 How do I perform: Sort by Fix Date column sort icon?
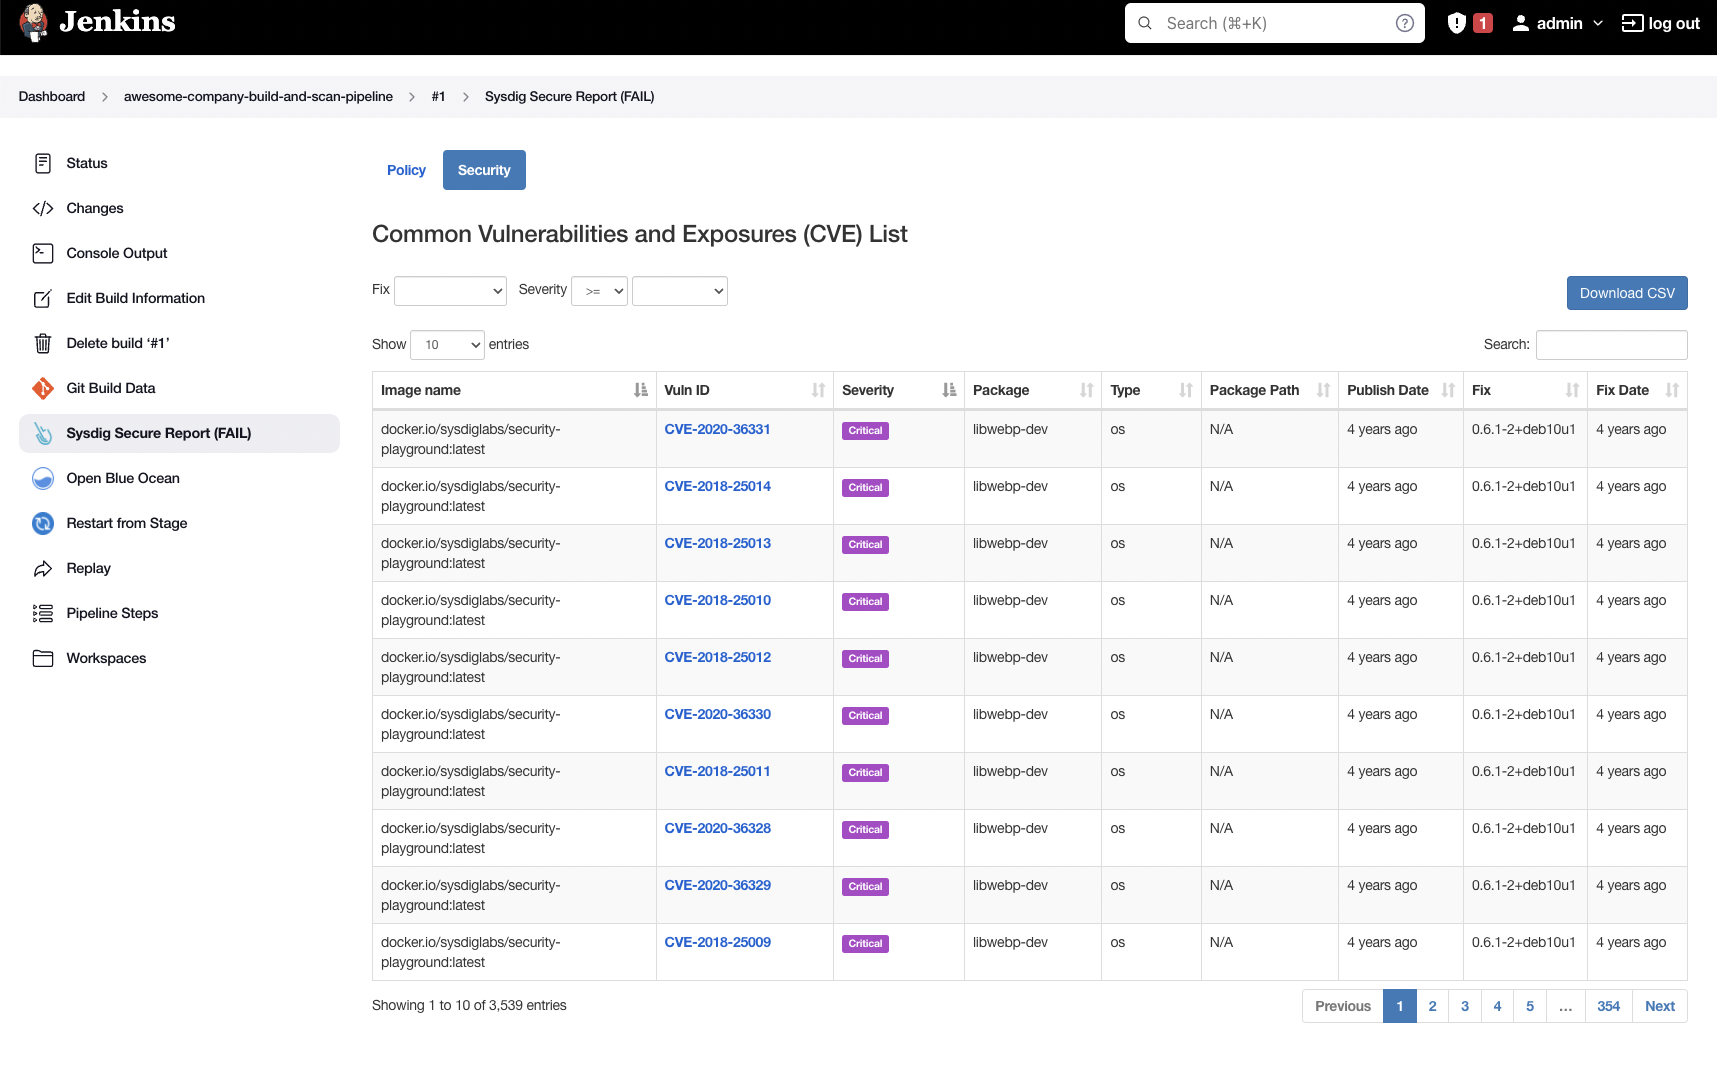1673,390
